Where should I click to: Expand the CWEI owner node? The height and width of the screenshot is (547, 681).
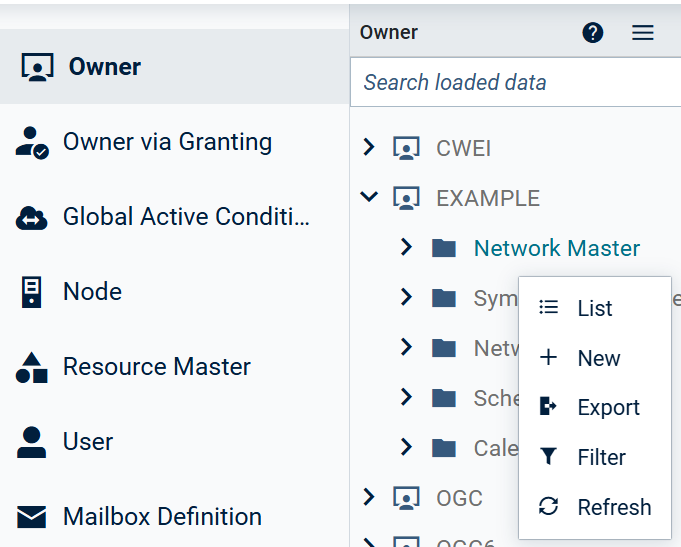pyautogui.click(x=369, y=147)
